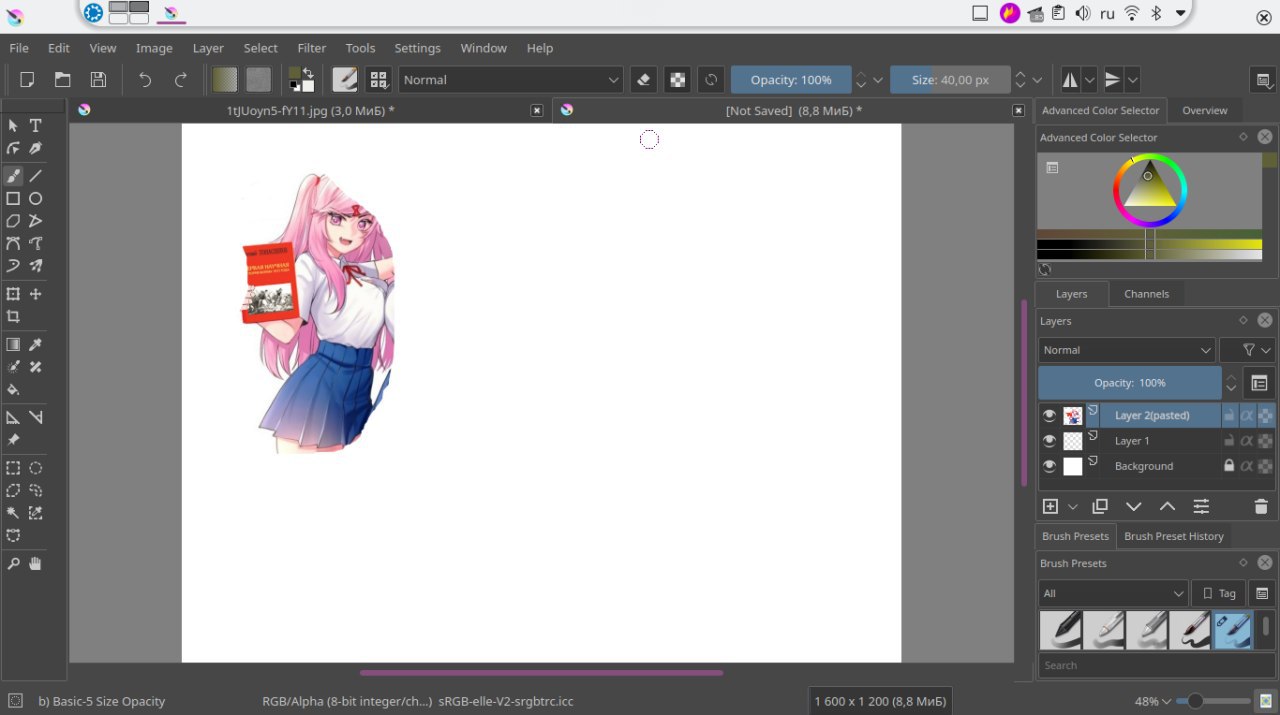Open the Filter menu

tap(312, 48)
